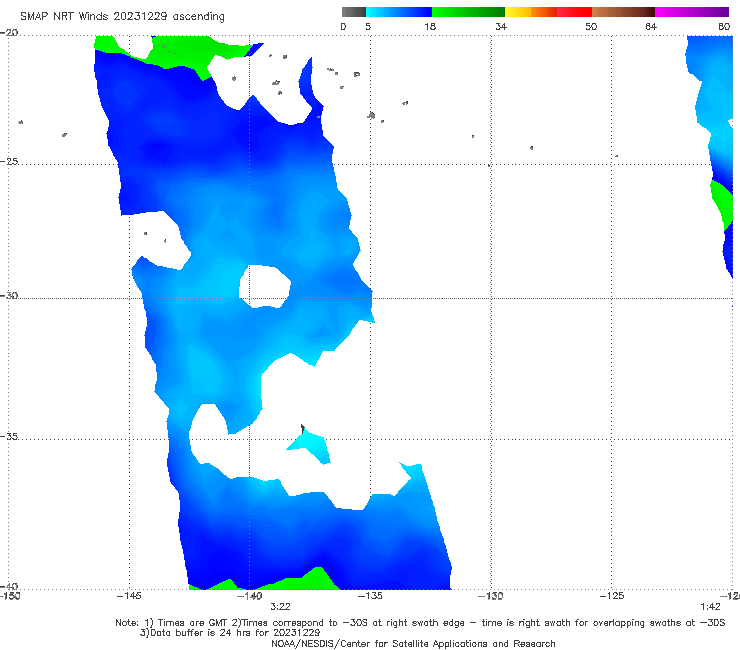
Task: Click the cyan-to-blue 5–18 color bar segment
Action: coord(399,12)
